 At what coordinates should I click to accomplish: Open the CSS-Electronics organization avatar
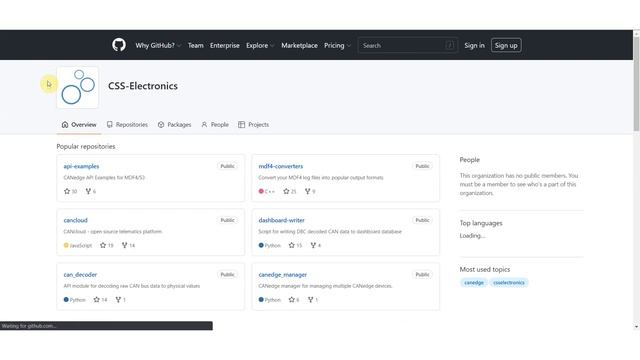click(78, 87)
